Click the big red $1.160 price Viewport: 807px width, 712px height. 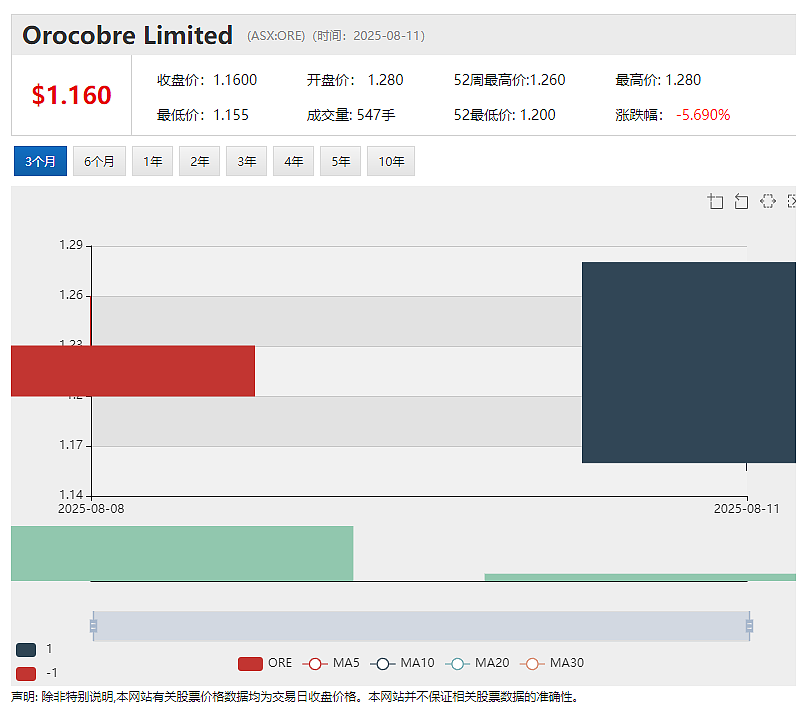pyautogui.click(x=72, y=95)
